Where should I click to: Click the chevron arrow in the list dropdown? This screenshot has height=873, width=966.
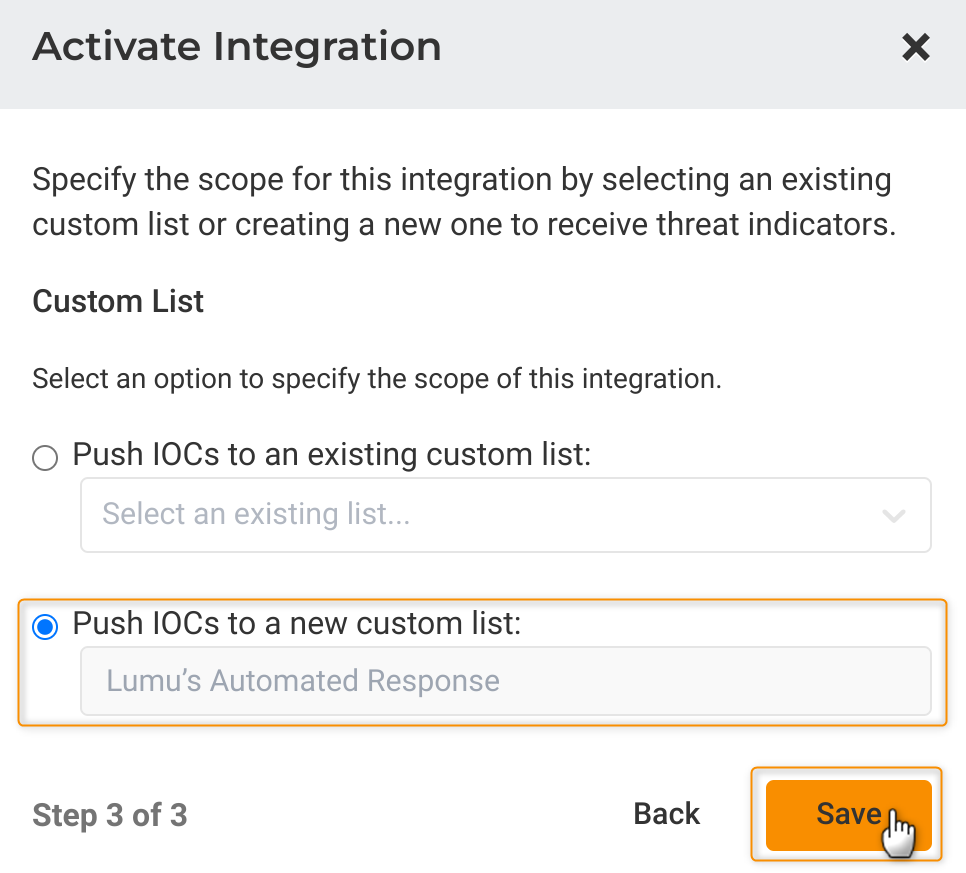pos(893,516)
